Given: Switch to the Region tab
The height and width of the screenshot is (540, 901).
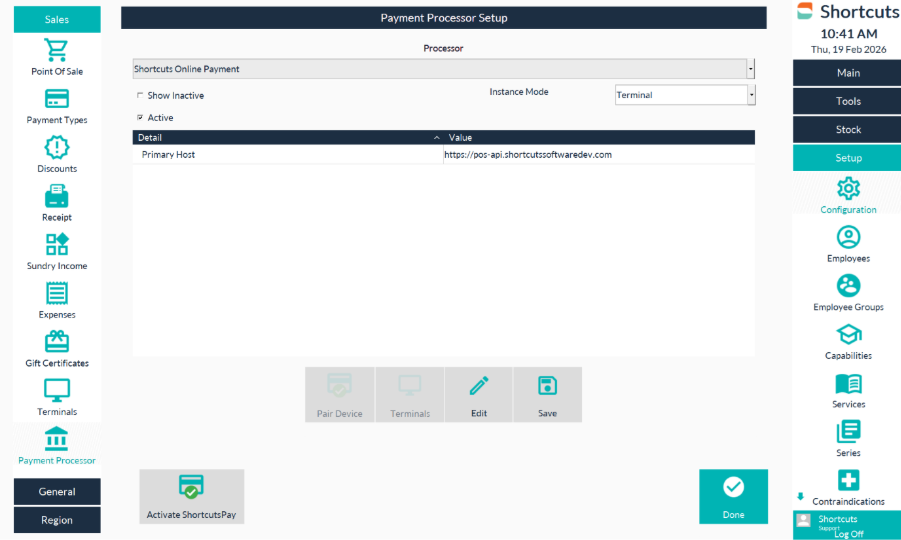Looking at the screenshot, I should click(57, 520).
